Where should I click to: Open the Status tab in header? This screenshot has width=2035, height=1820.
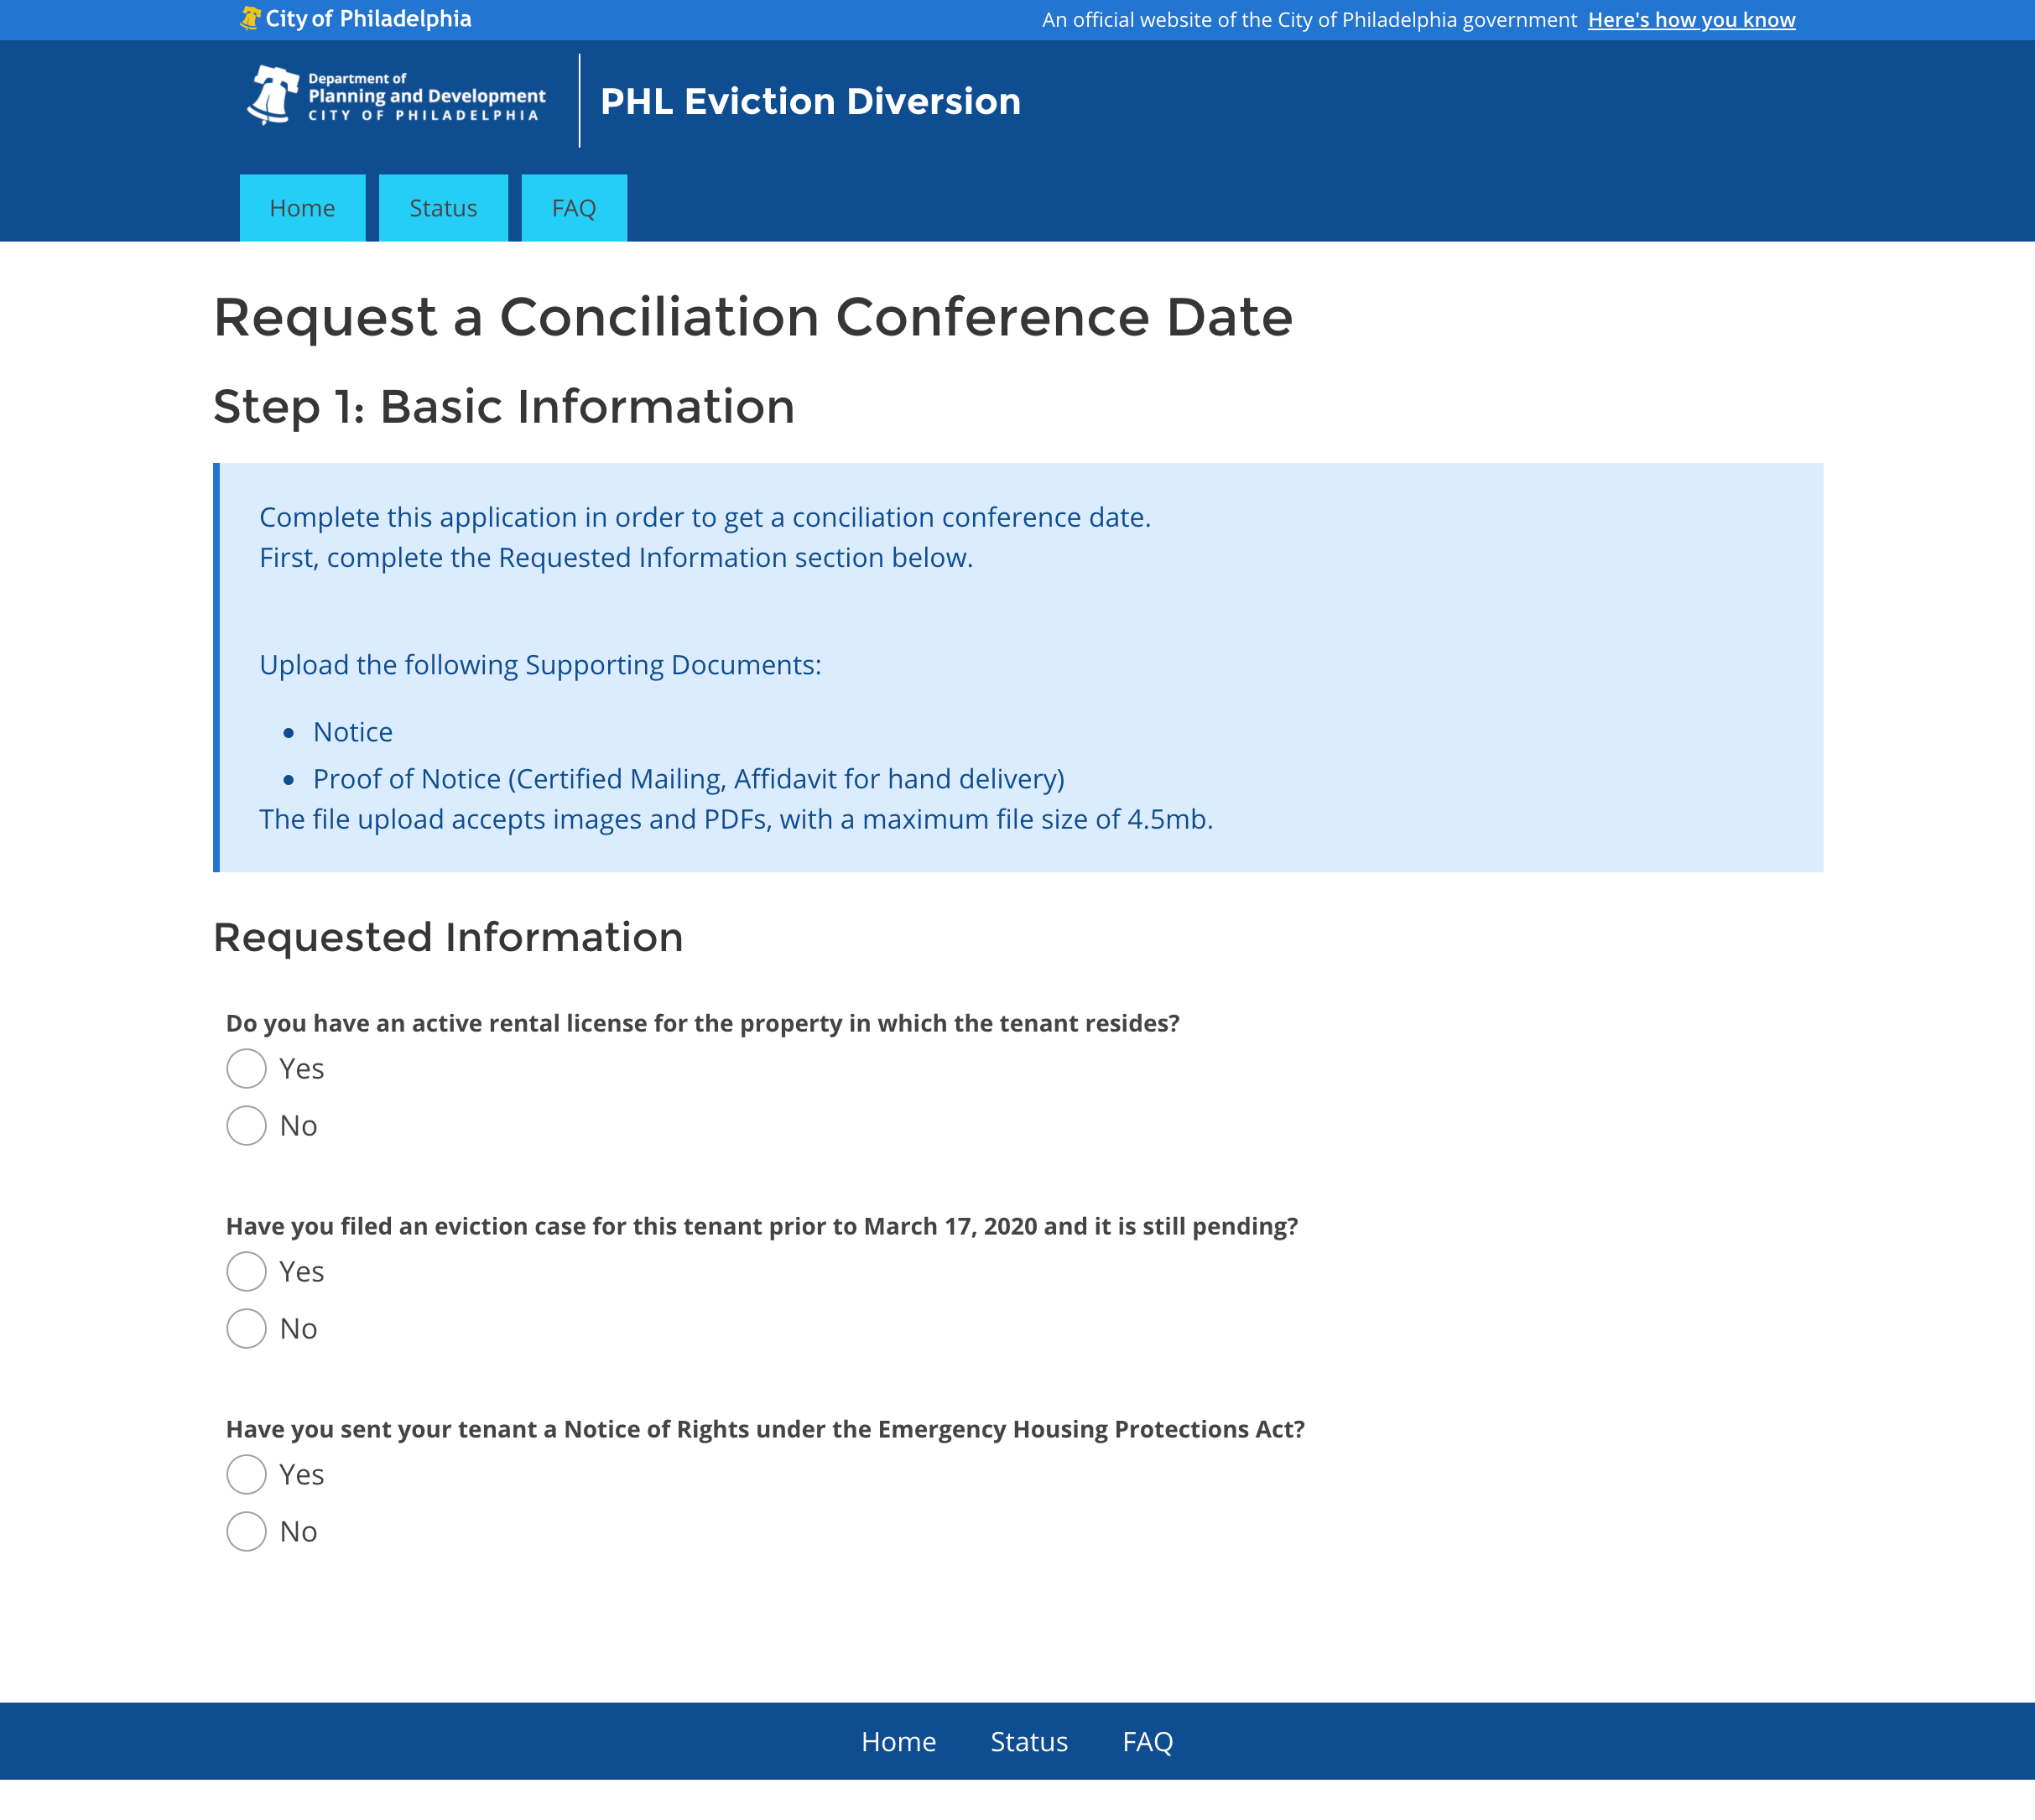pyautogui.click(x=443, y=208)
